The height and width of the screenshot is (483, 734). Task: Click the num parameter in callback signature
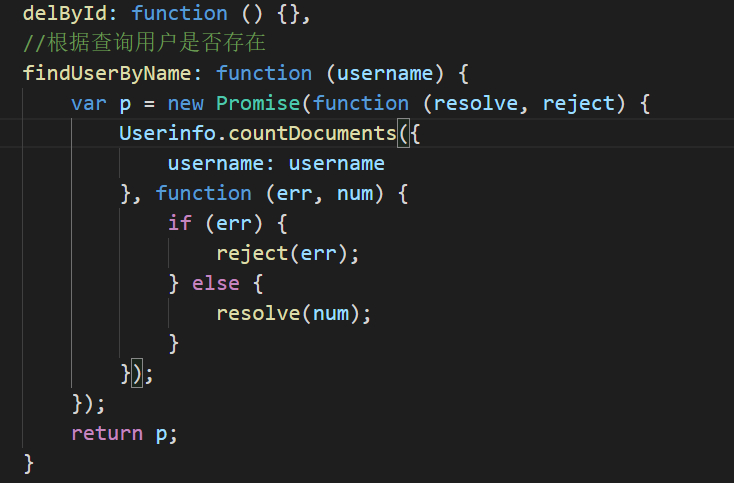pos(355,193)
